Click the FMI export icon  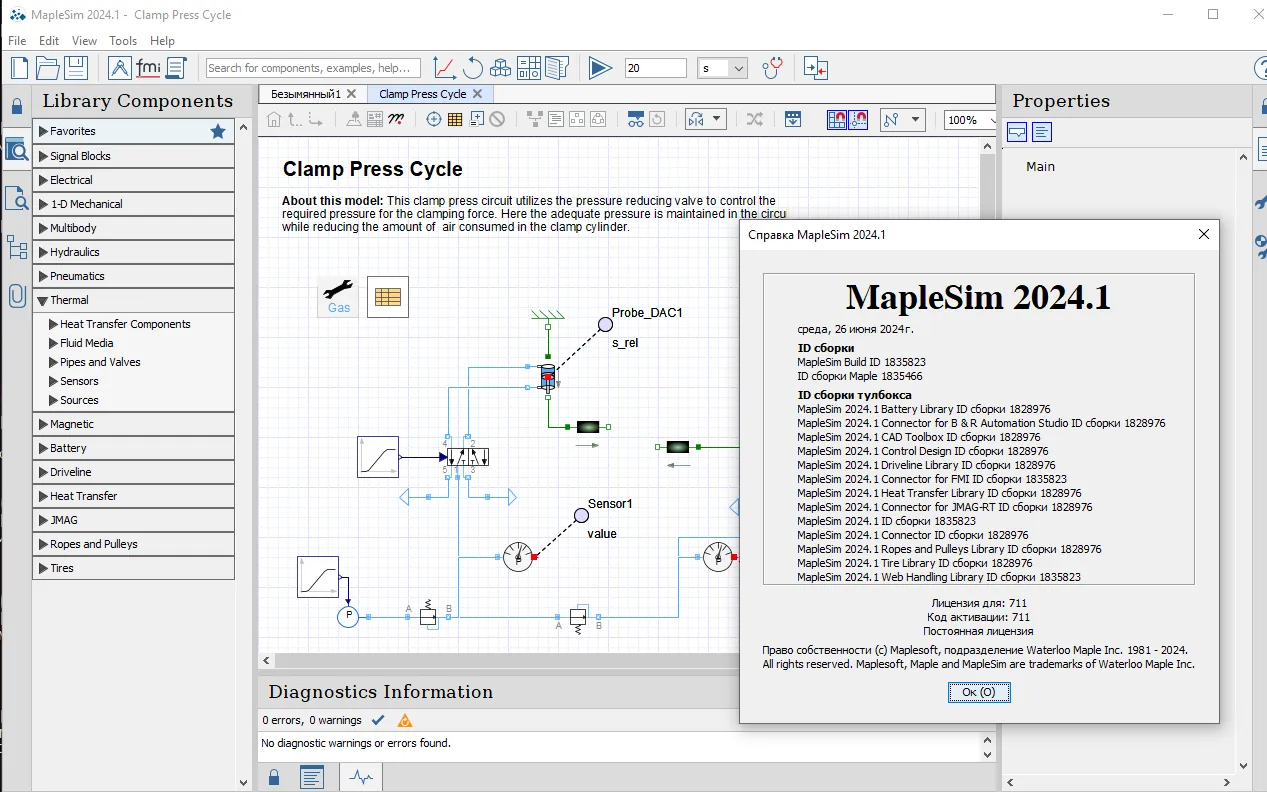click(x=148, y=68)
